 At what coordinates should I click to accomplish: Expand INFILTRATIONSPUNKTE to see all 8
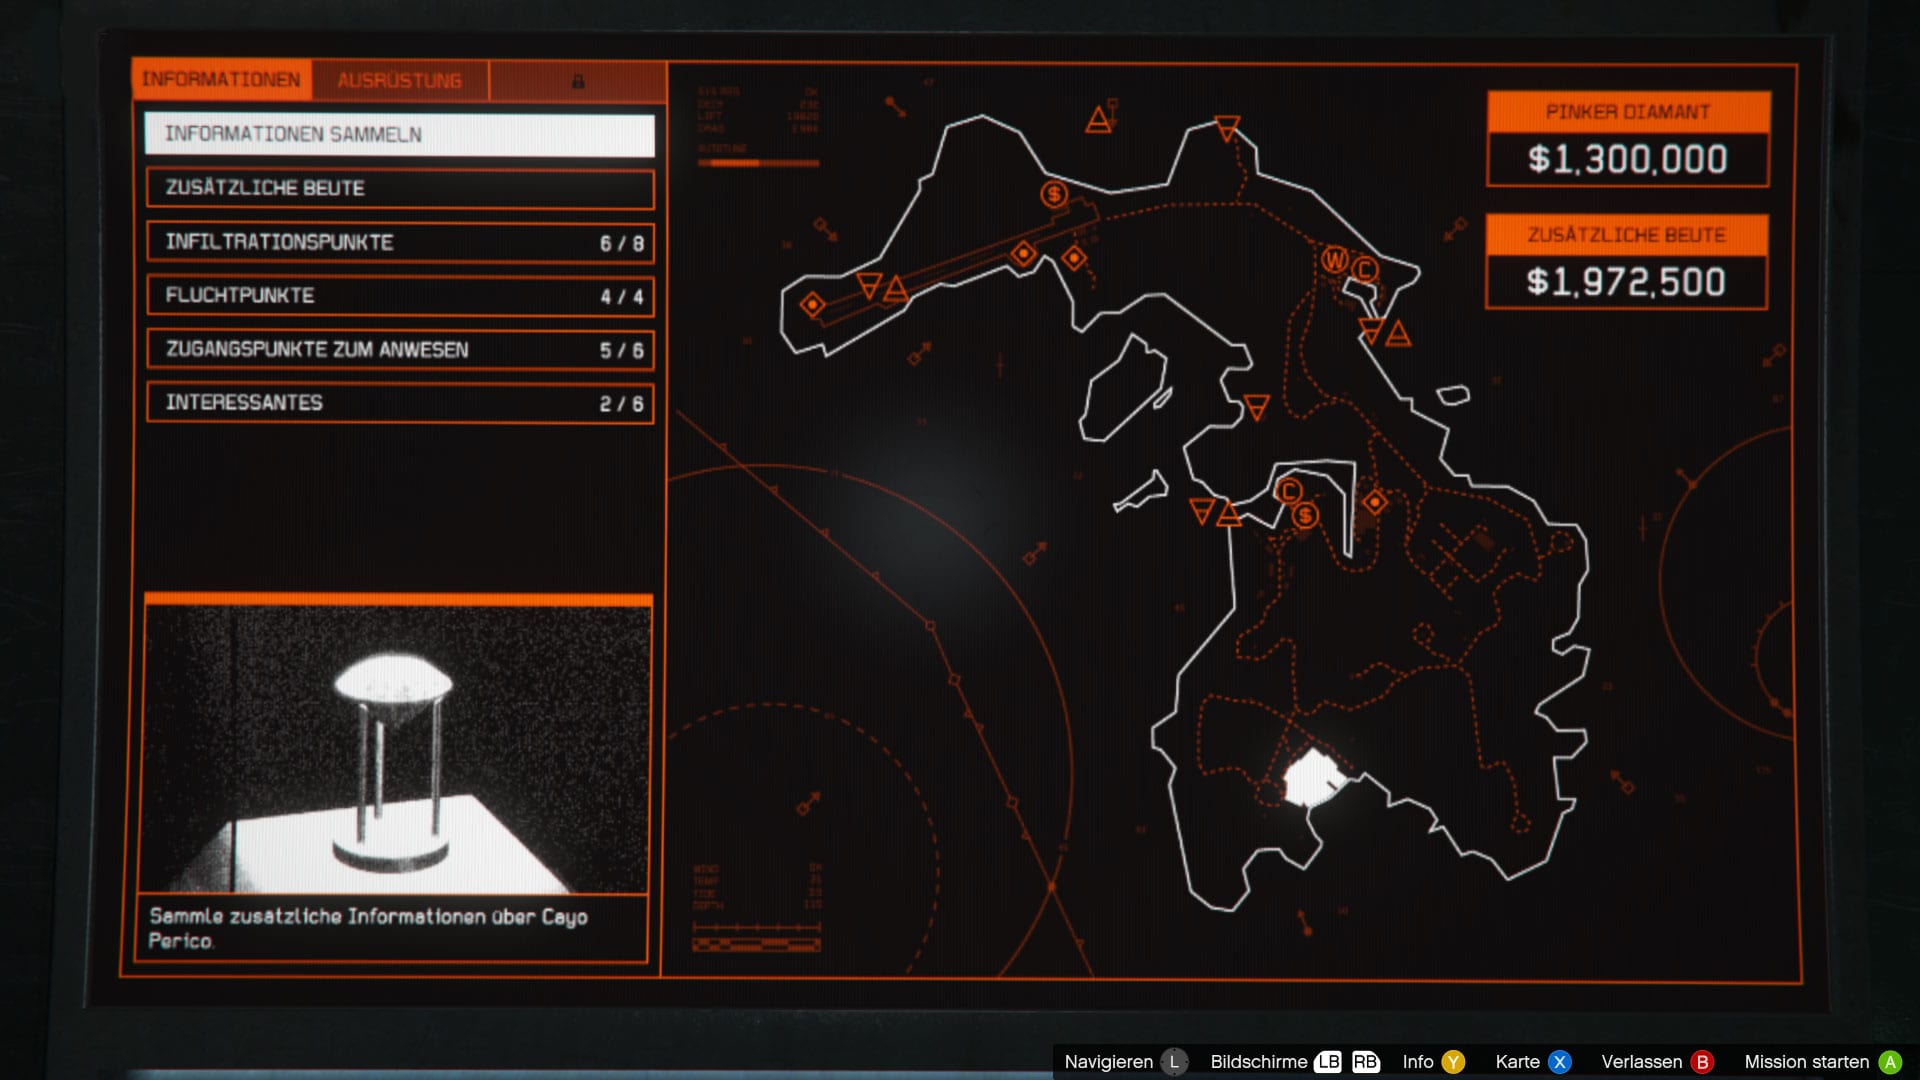(x=400, y=241)
